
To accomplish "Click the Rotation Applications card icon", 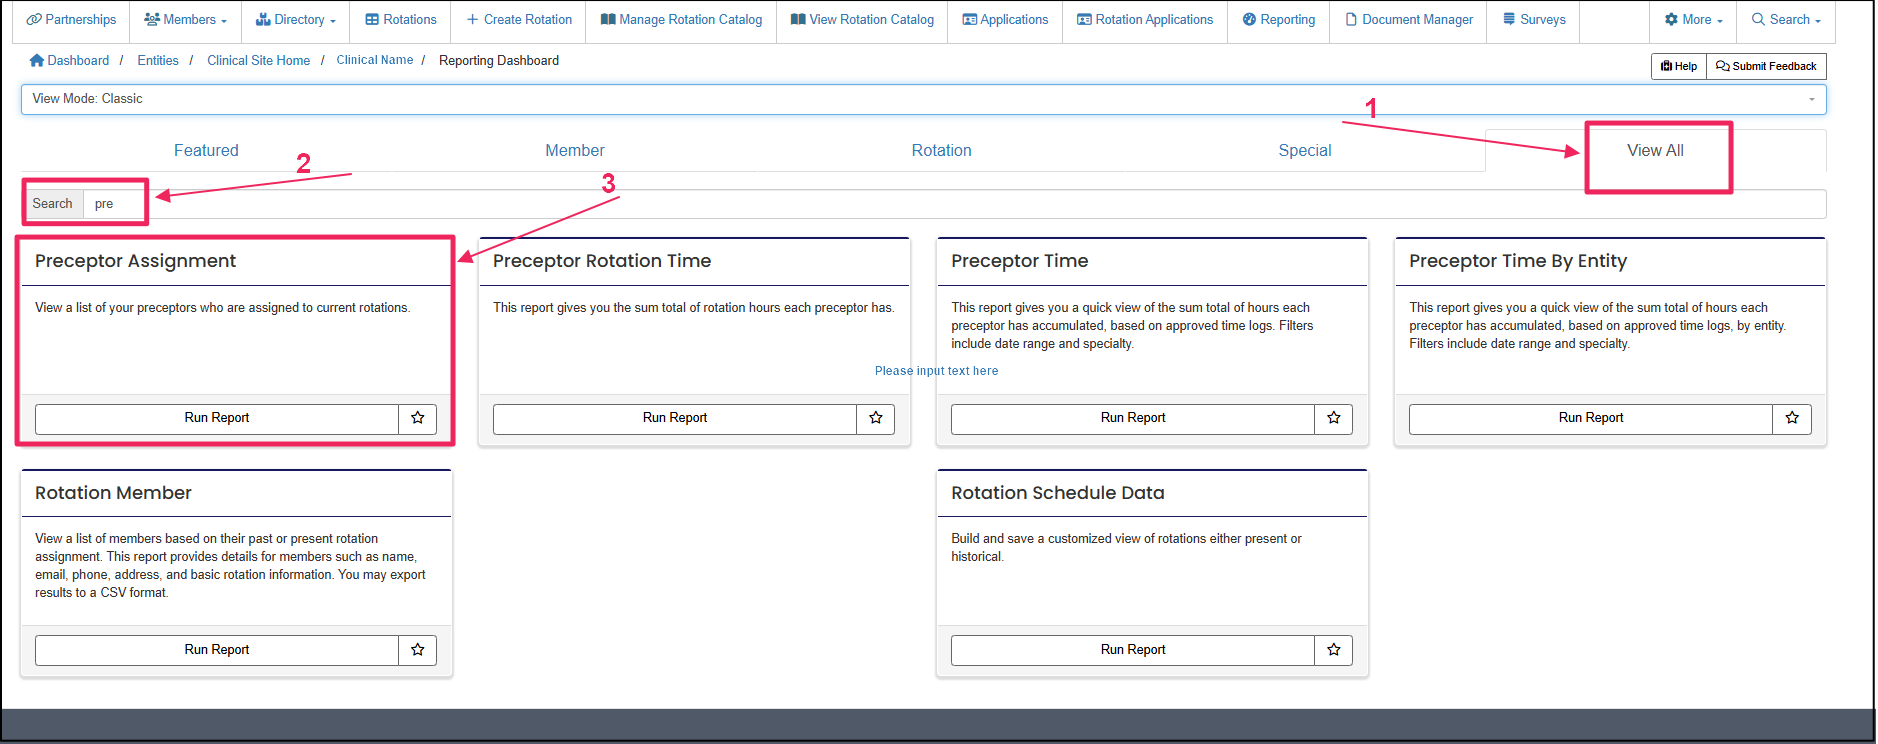I will point(1084,19).
